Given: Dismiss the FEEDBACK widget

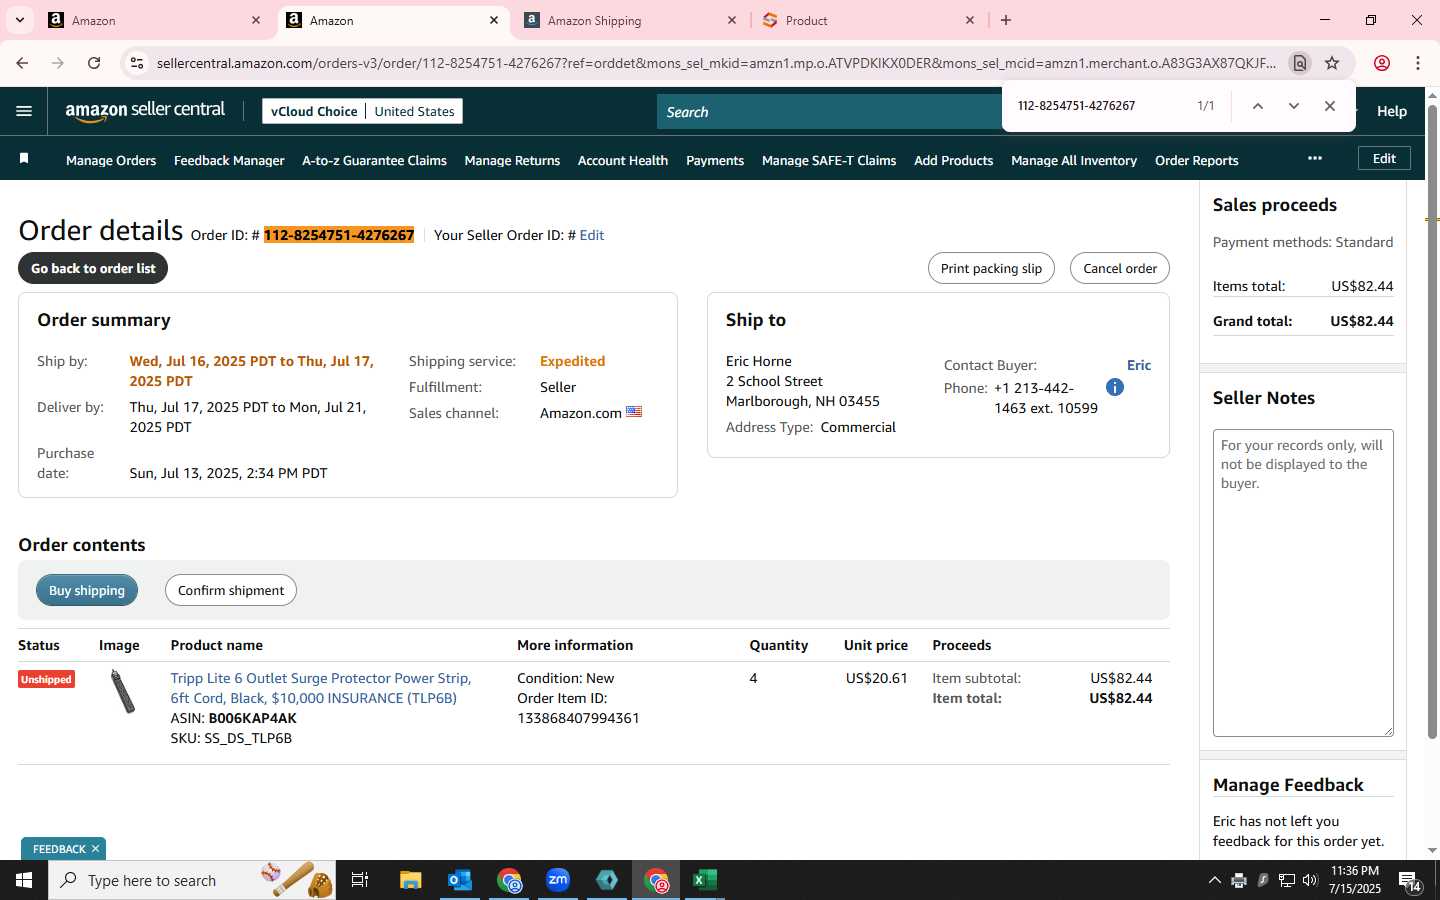Looking at the screenshot, I should pos(95,849).
